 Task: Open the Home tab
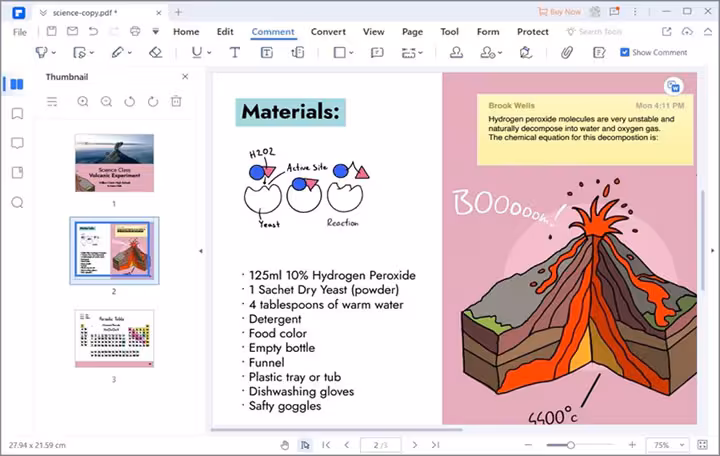(186, 32)
